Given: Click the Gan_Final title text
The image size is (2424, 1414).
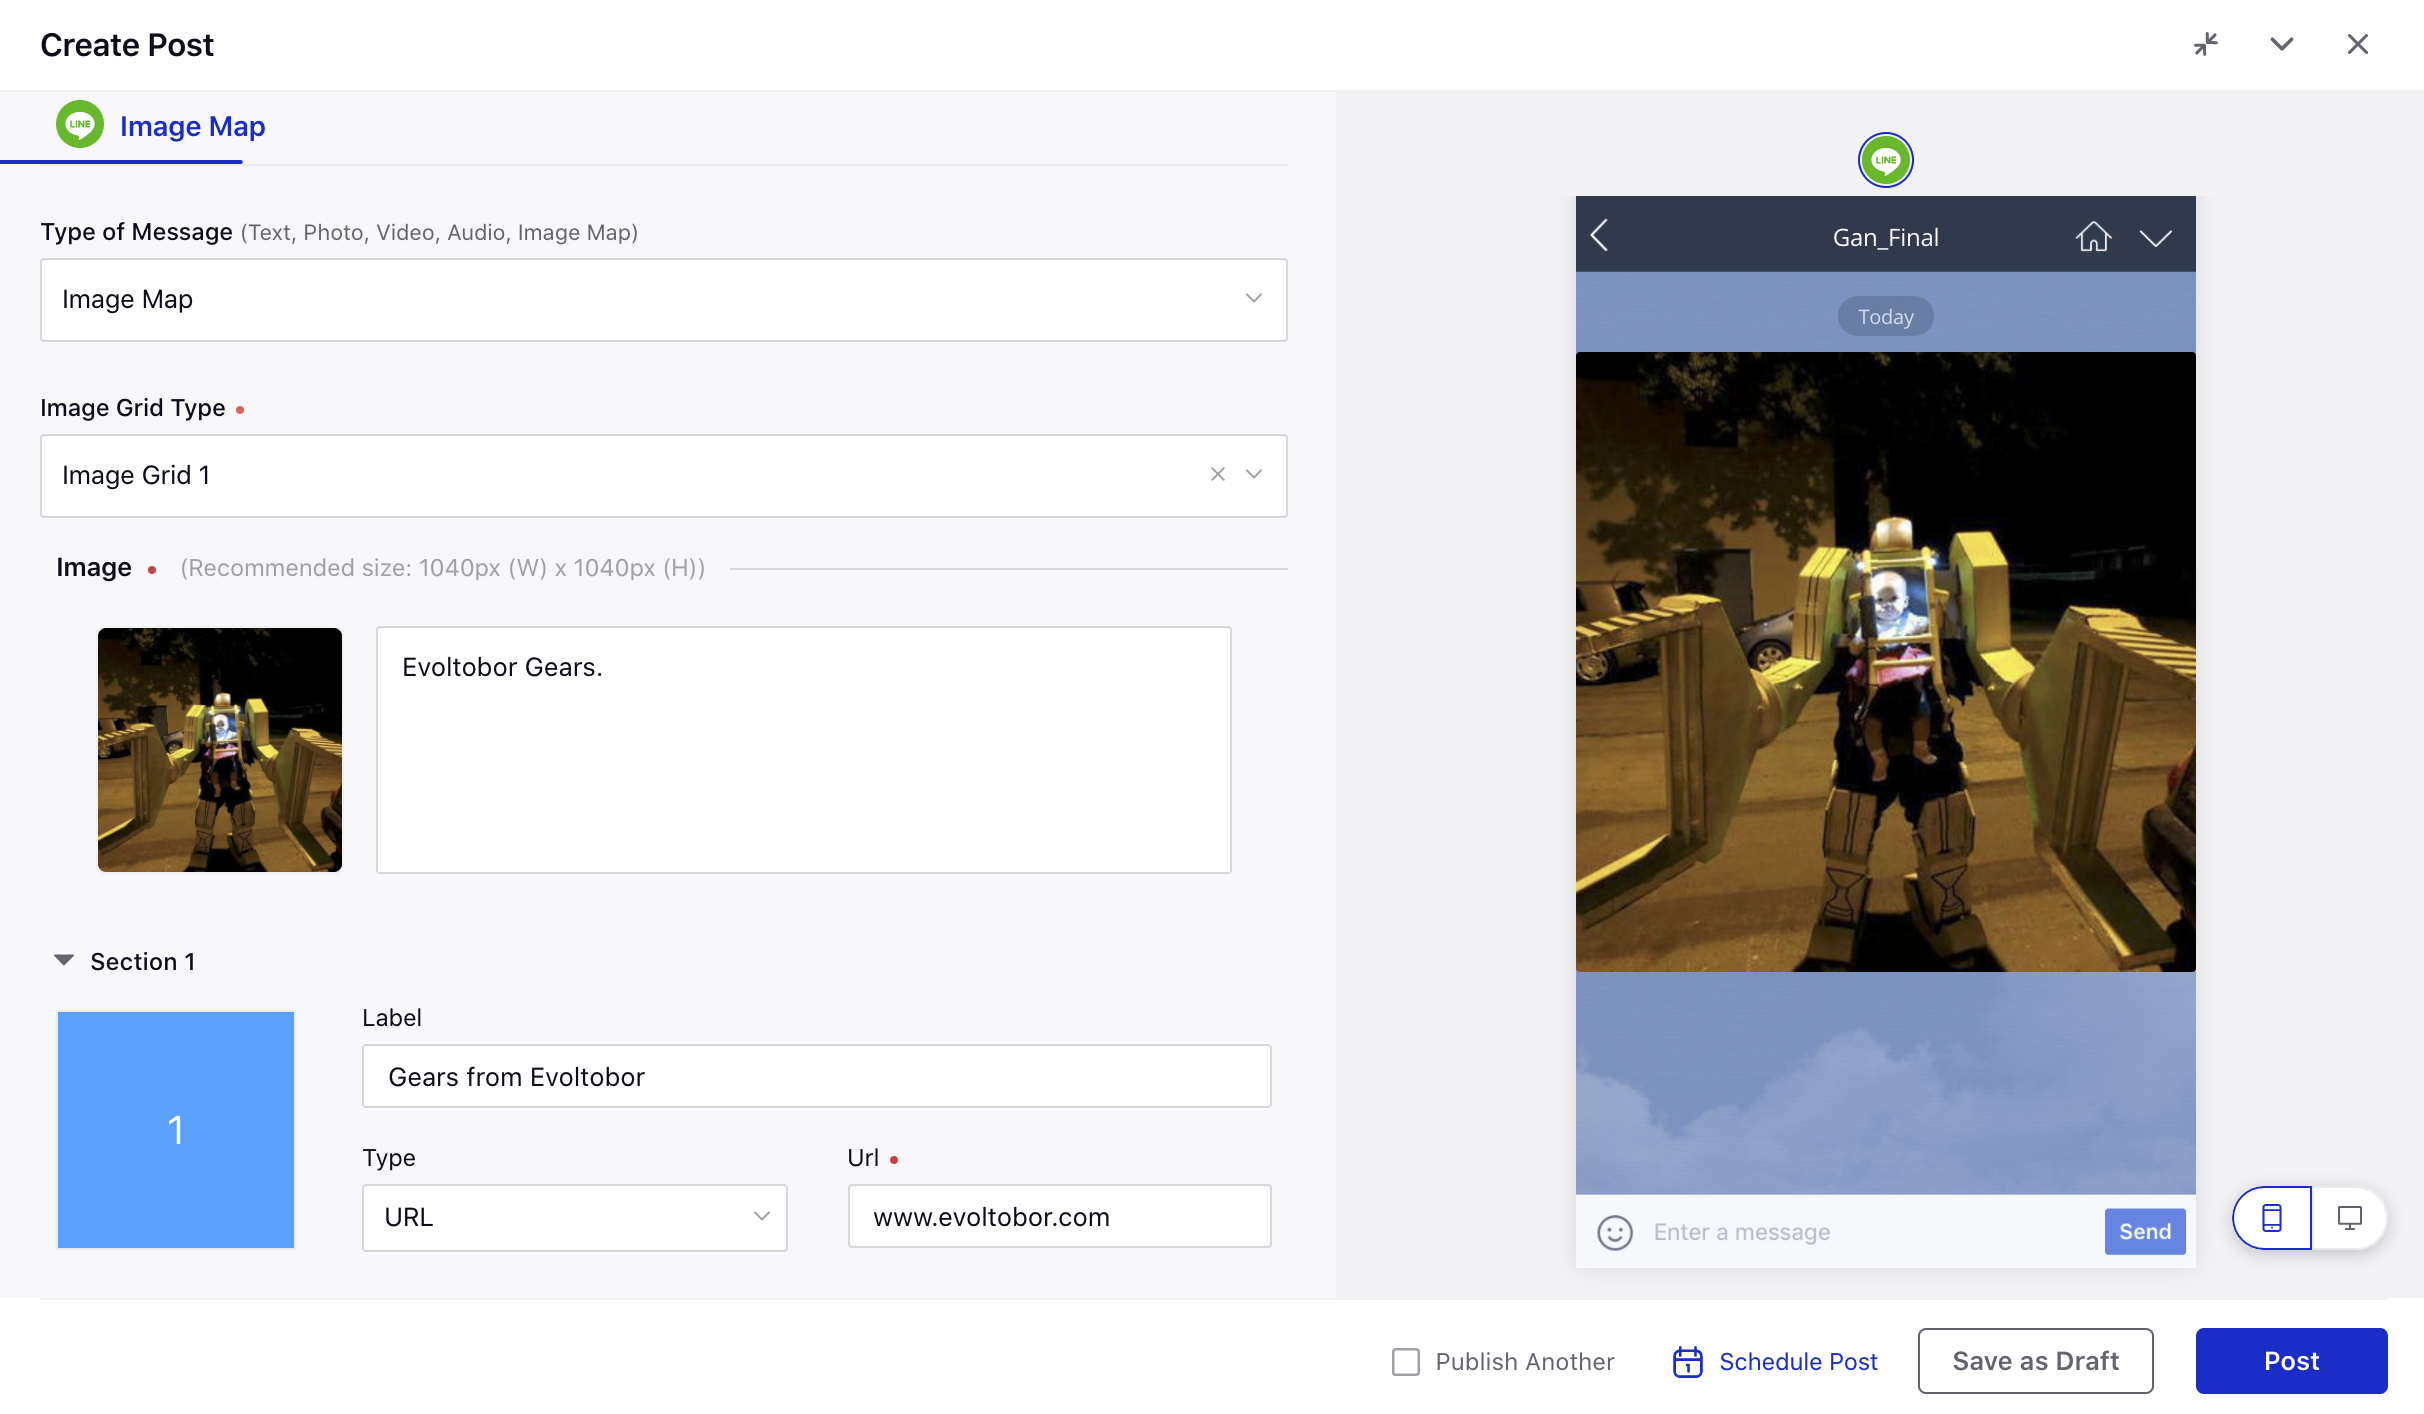Looking at the screenshot, I should pyautogui.click(x=1886, y=238).
